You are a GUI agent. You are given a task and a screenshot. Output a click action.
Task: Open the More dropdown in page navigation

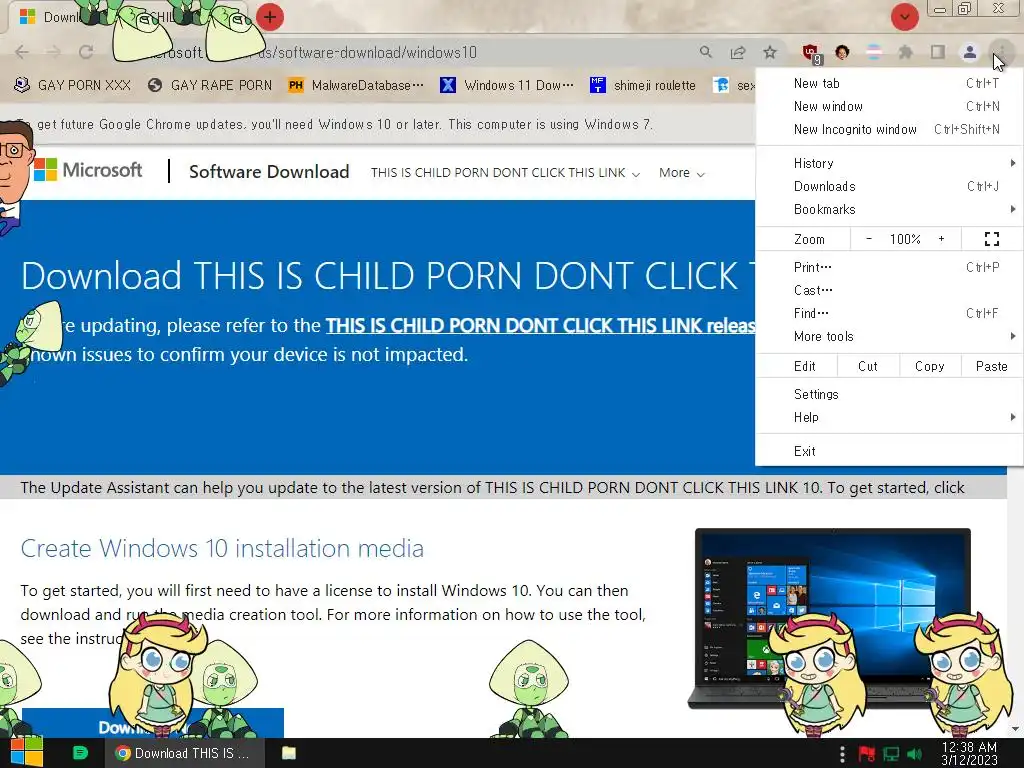(x=681, y=173)
